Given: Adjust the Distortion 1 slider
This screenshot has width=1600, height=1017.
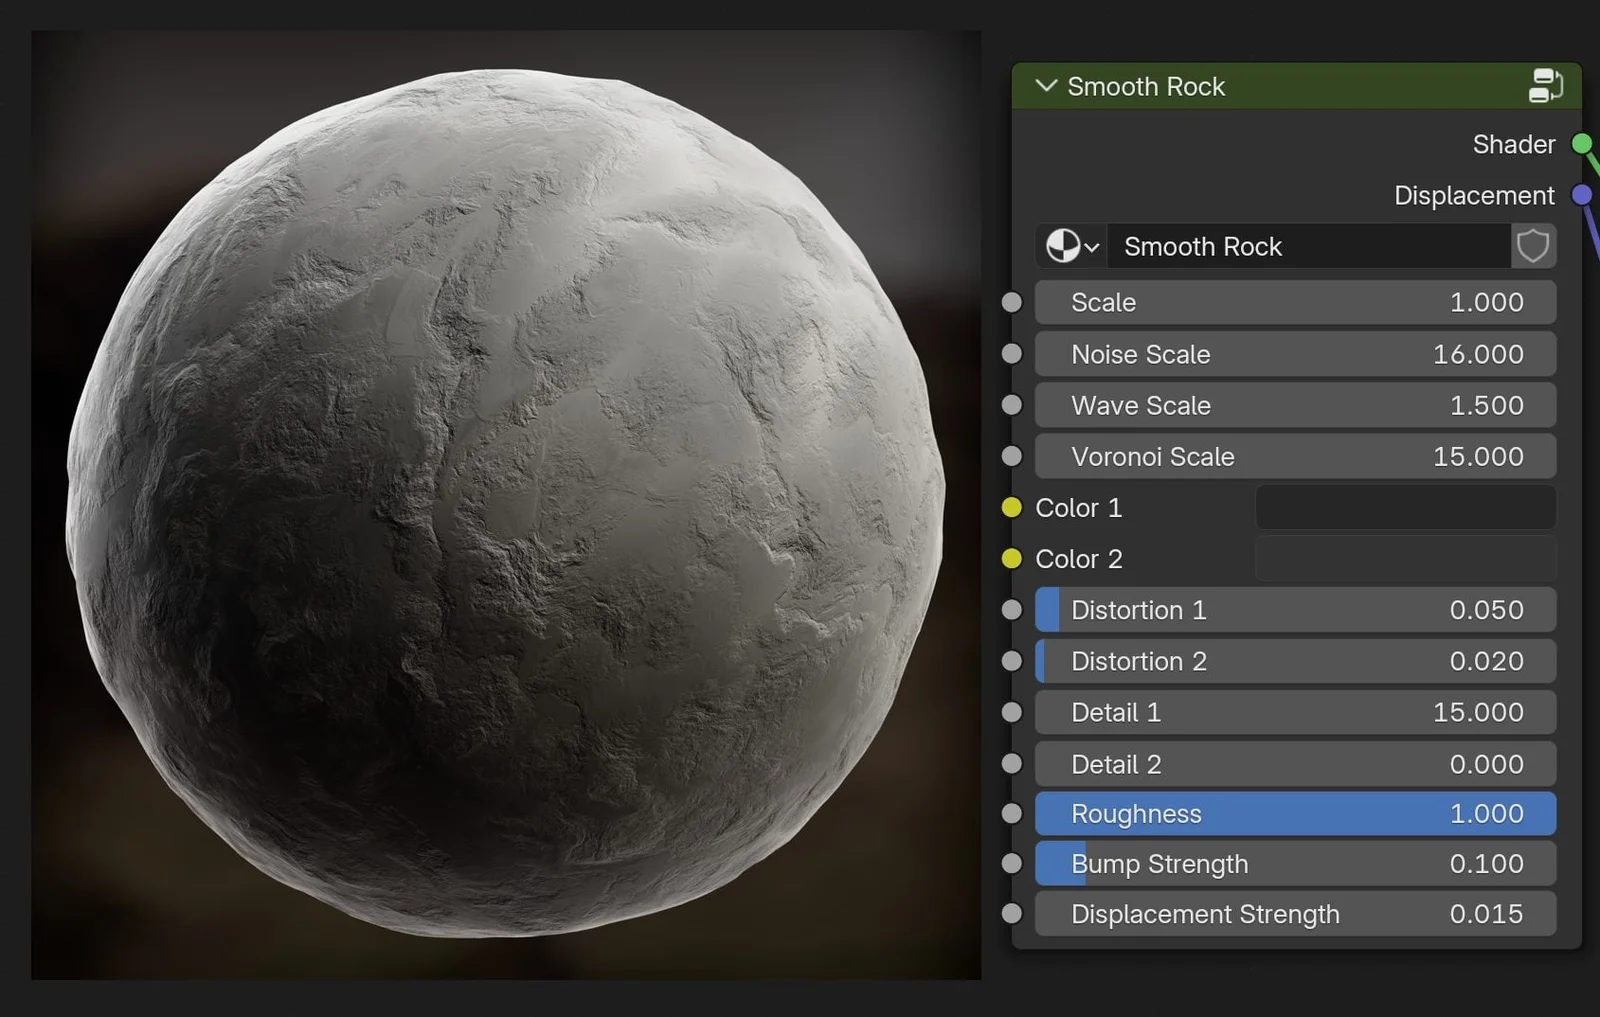Looking at the screenshot, I should [x=1295, y=609].
